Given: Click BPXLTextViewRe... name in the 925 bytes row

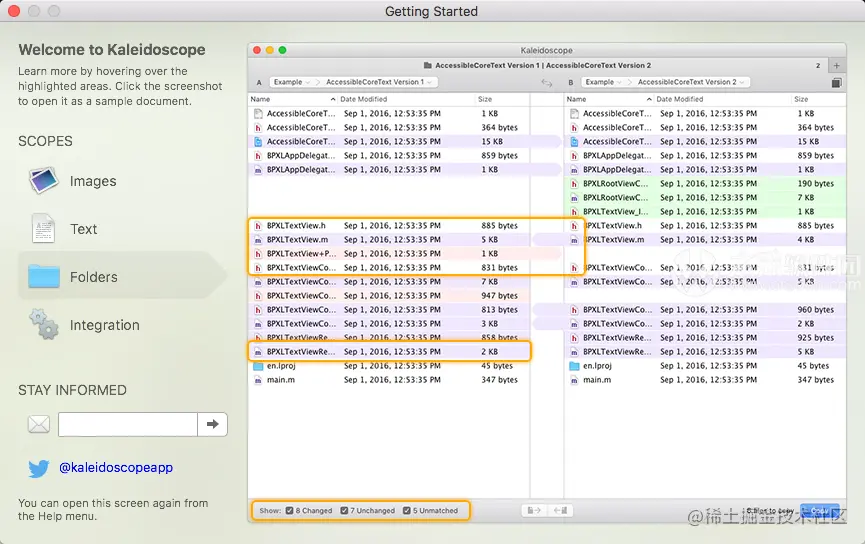Looking at the screenshot, I should coord(617,338).
